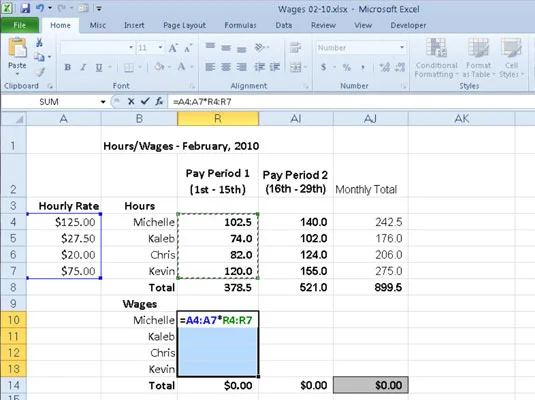Image resolution: width=535 pixels, height=400 pixels.
Task: Switch to the Formulas ribbon tab
Action: click(240, 25)
